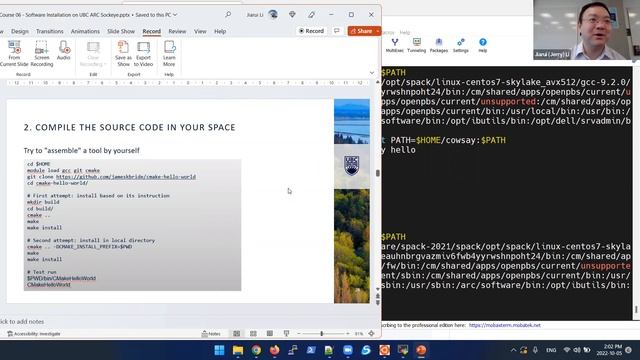This screenshot has height=360, width=640.
Task: Start Slide Show from status bar
Action: click(287, 333)
